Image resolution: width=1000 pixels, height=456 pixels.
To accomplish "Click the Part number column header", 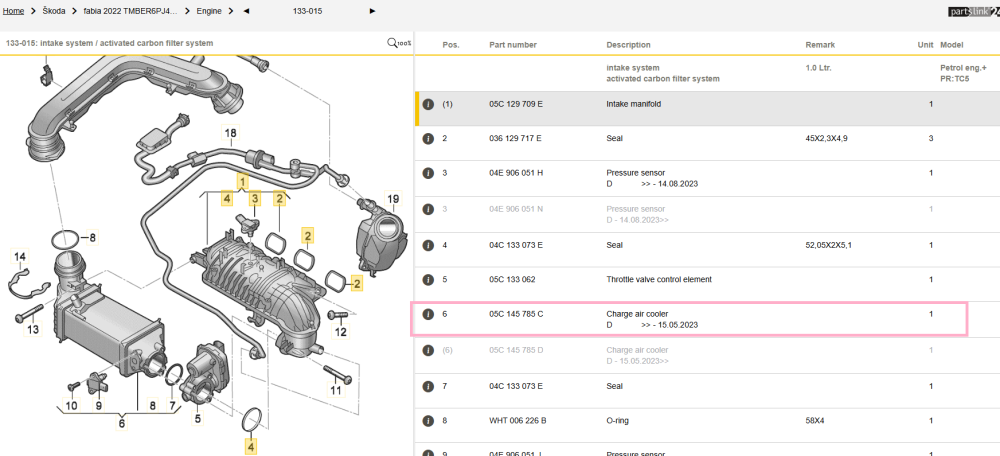I will point(513,45).
